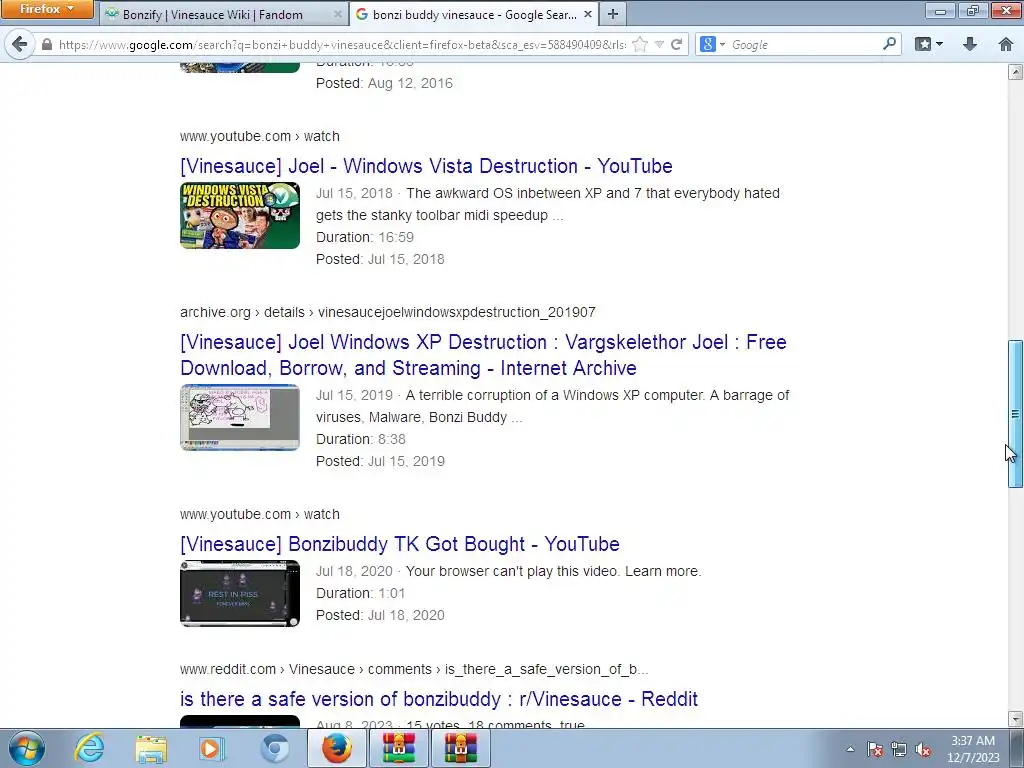The width and height of the screenshot is (1024, 768).
Task: Show hidden system tray icons
Action: click(x=850, y=749)
